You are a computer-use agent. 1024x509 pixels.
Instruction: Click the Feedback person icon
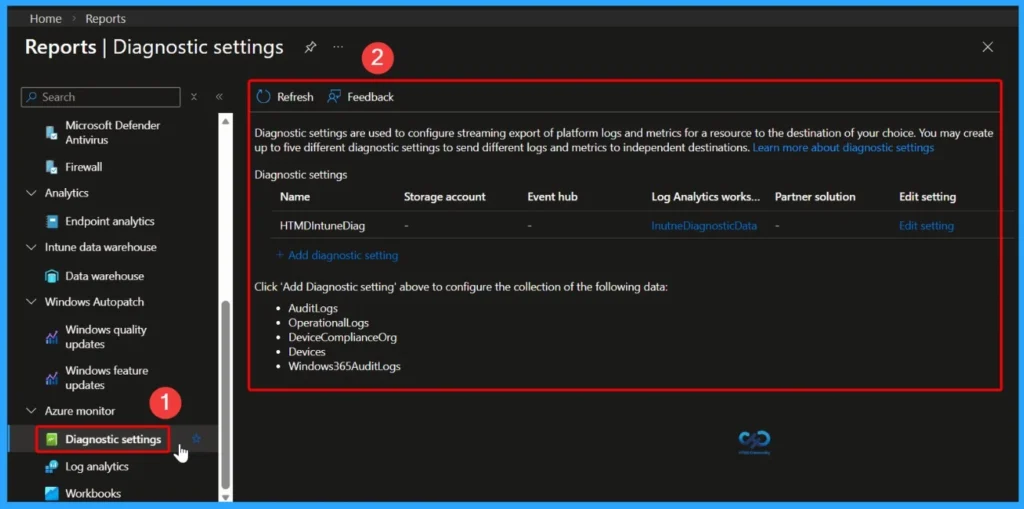click(x=334, y=97)
